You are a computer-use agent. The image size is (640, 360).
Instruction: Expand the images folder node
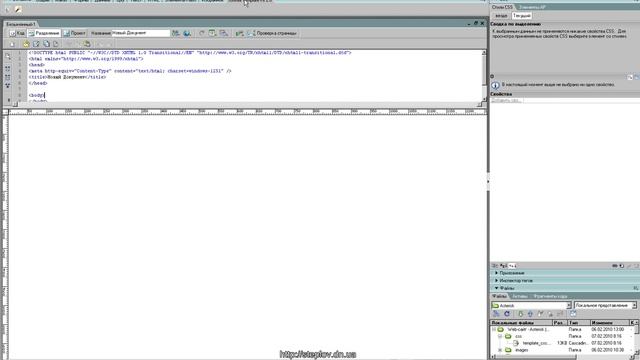500,350
